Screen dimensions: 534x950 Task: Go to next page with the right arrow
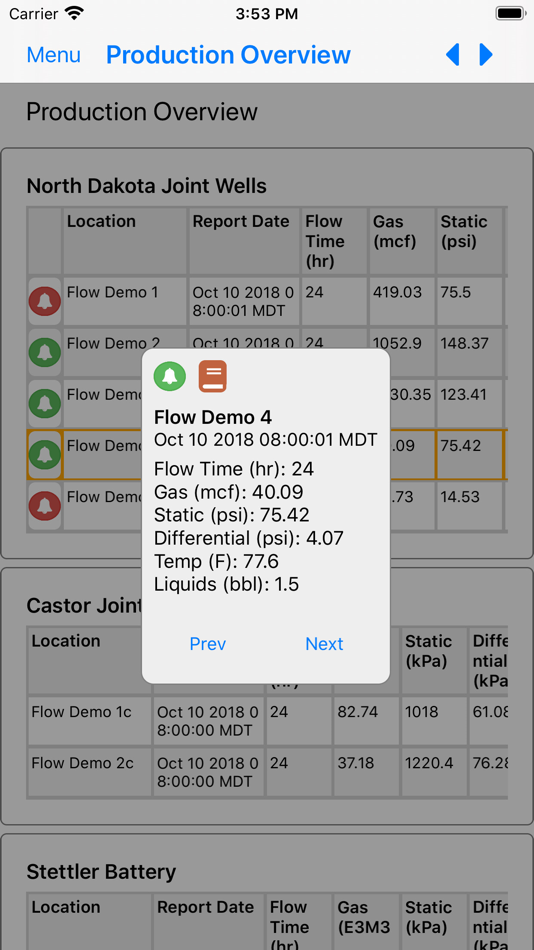(486, 55)
